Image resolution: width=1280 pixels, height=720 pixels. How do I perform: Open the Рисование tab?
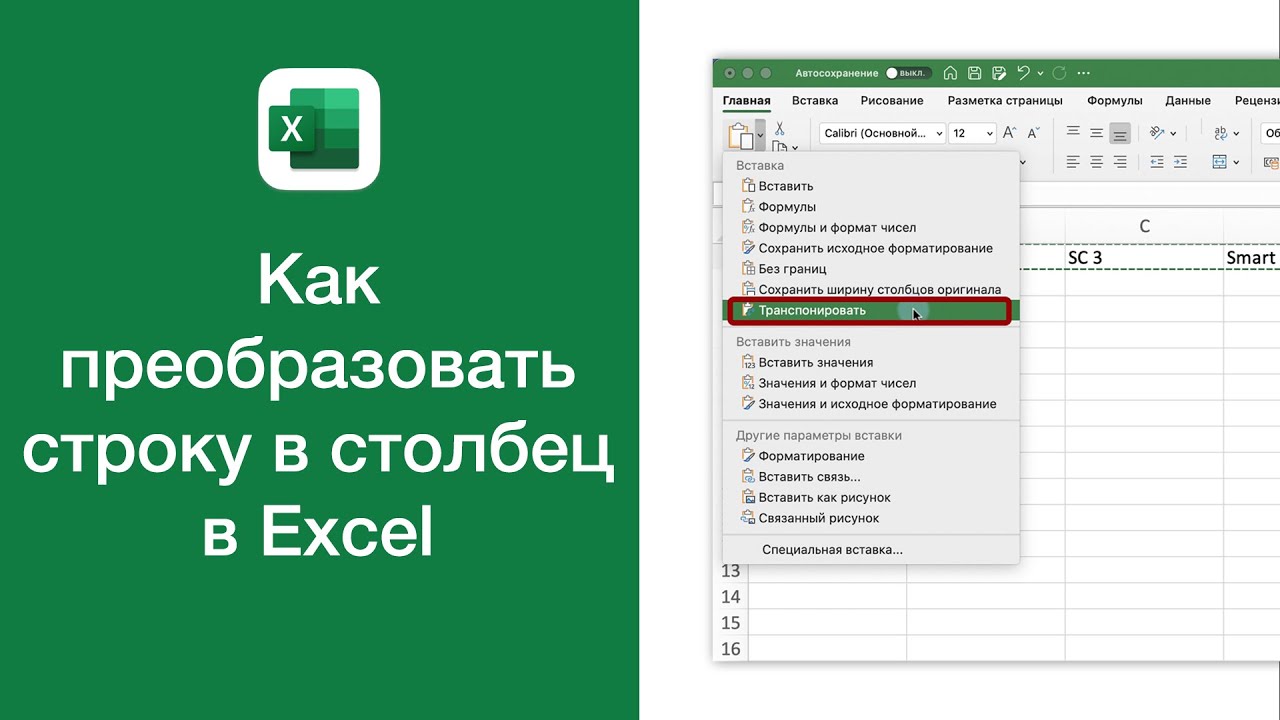click(892, 101)
